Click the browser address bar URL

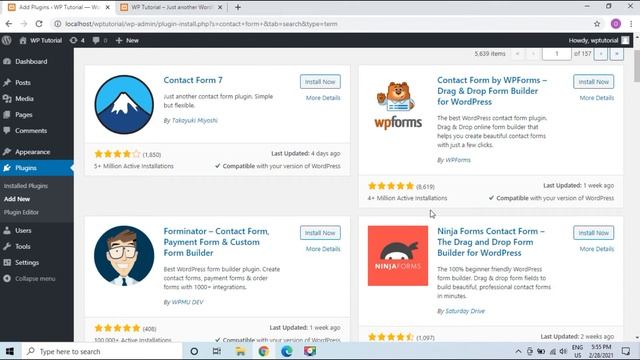201,24
